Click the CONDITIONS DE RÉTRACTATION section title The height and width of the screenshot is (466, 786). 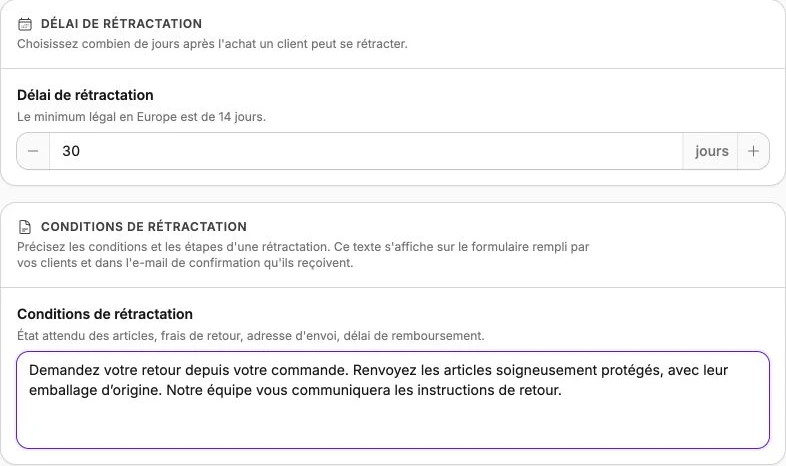[144, 226]
